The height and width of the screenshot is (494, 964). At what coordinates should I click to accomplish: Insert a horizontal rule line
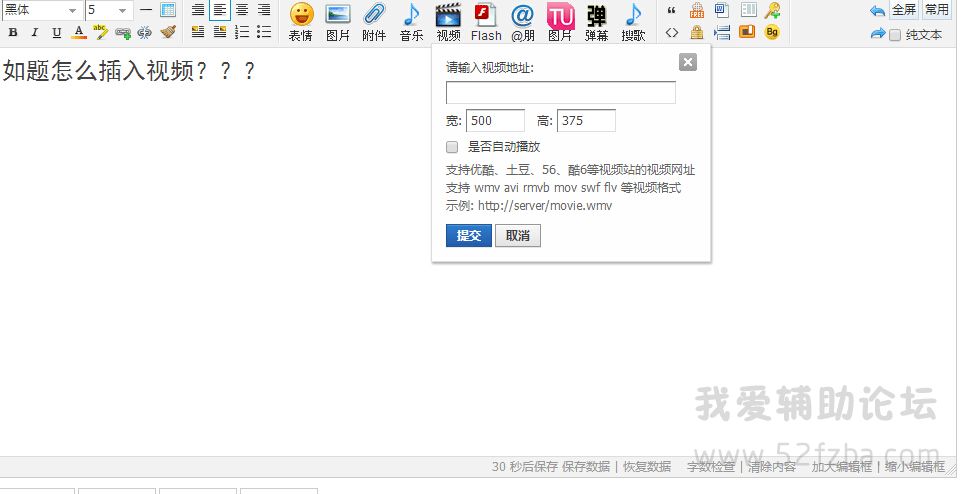[x=146, y=10]
